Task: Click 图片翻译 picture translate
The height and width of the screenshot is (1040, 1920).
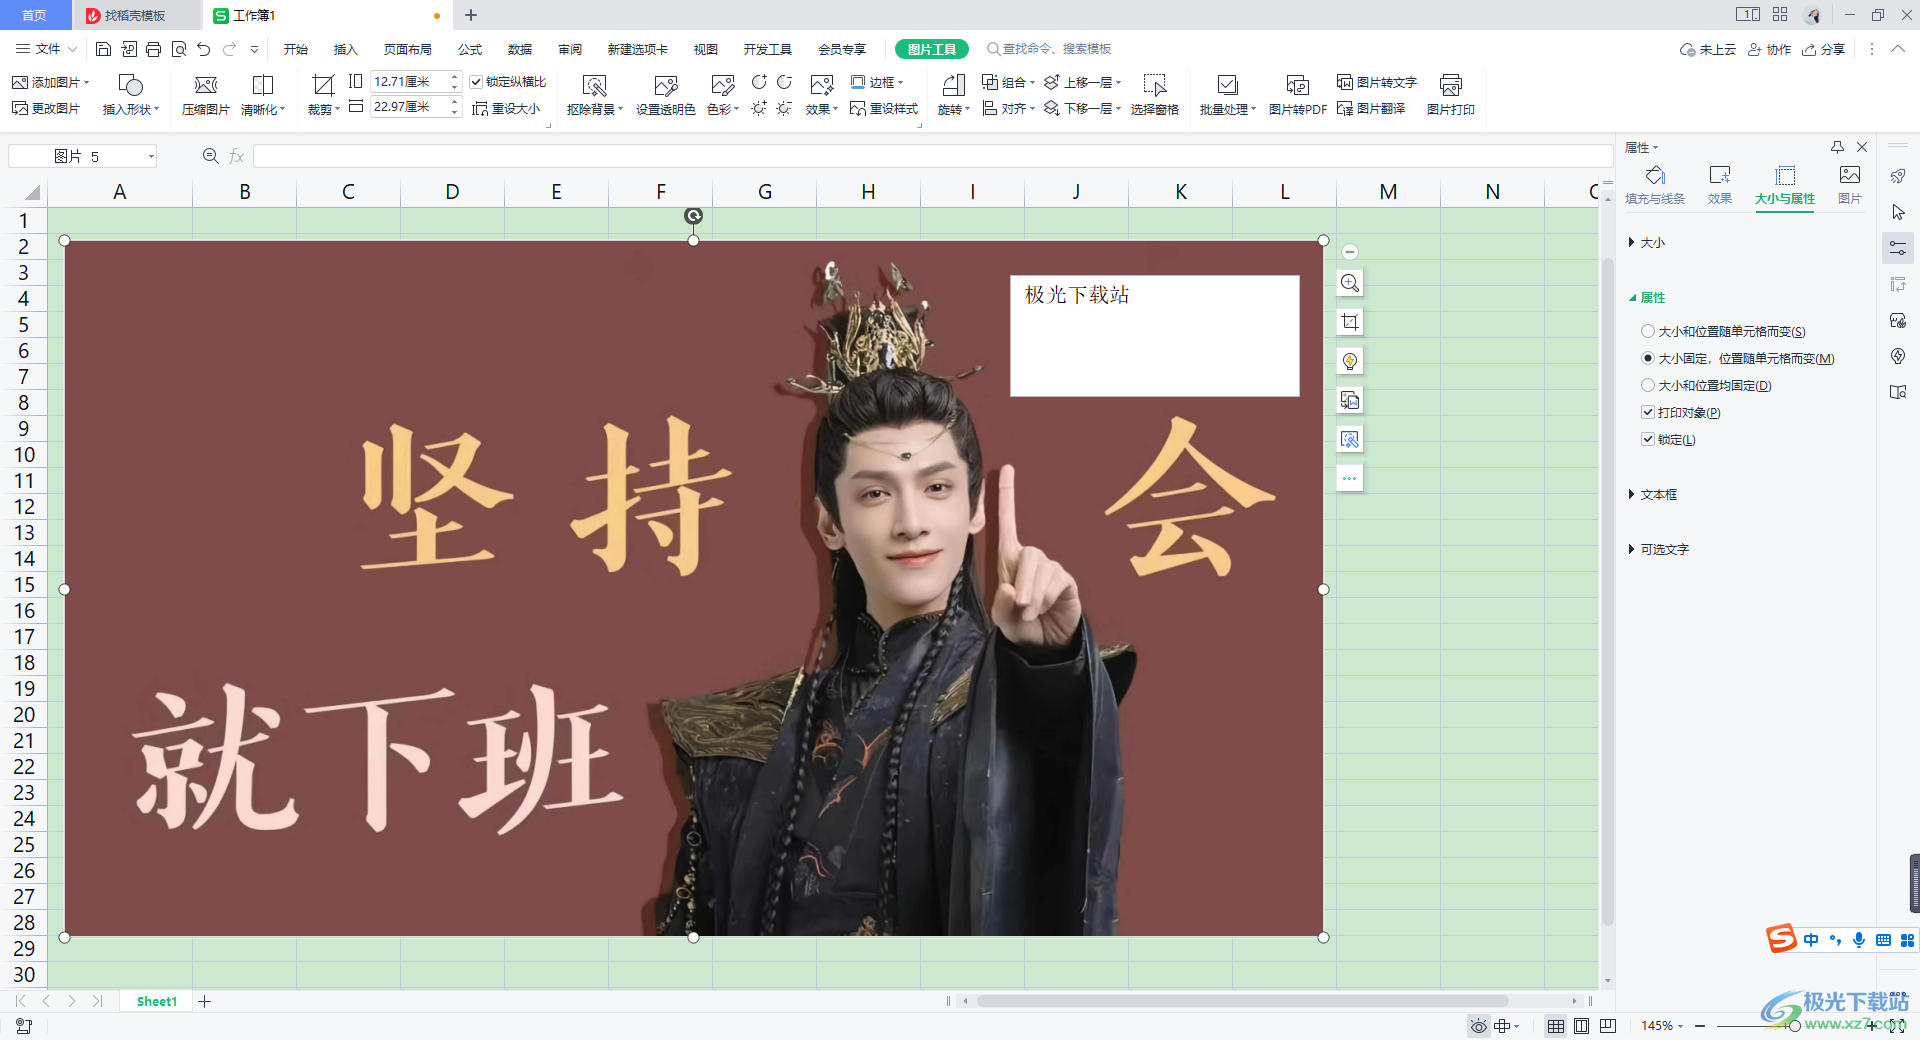Action: [x=1371, y=109]
